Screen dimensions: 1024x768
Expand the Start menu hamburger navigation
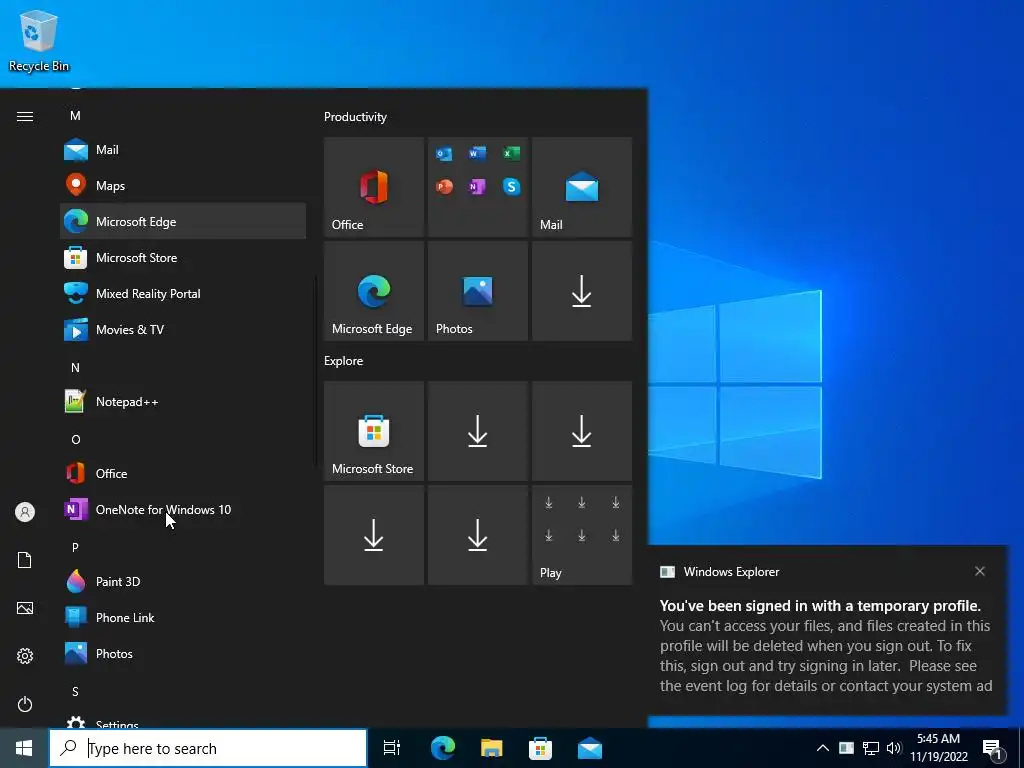25,116
